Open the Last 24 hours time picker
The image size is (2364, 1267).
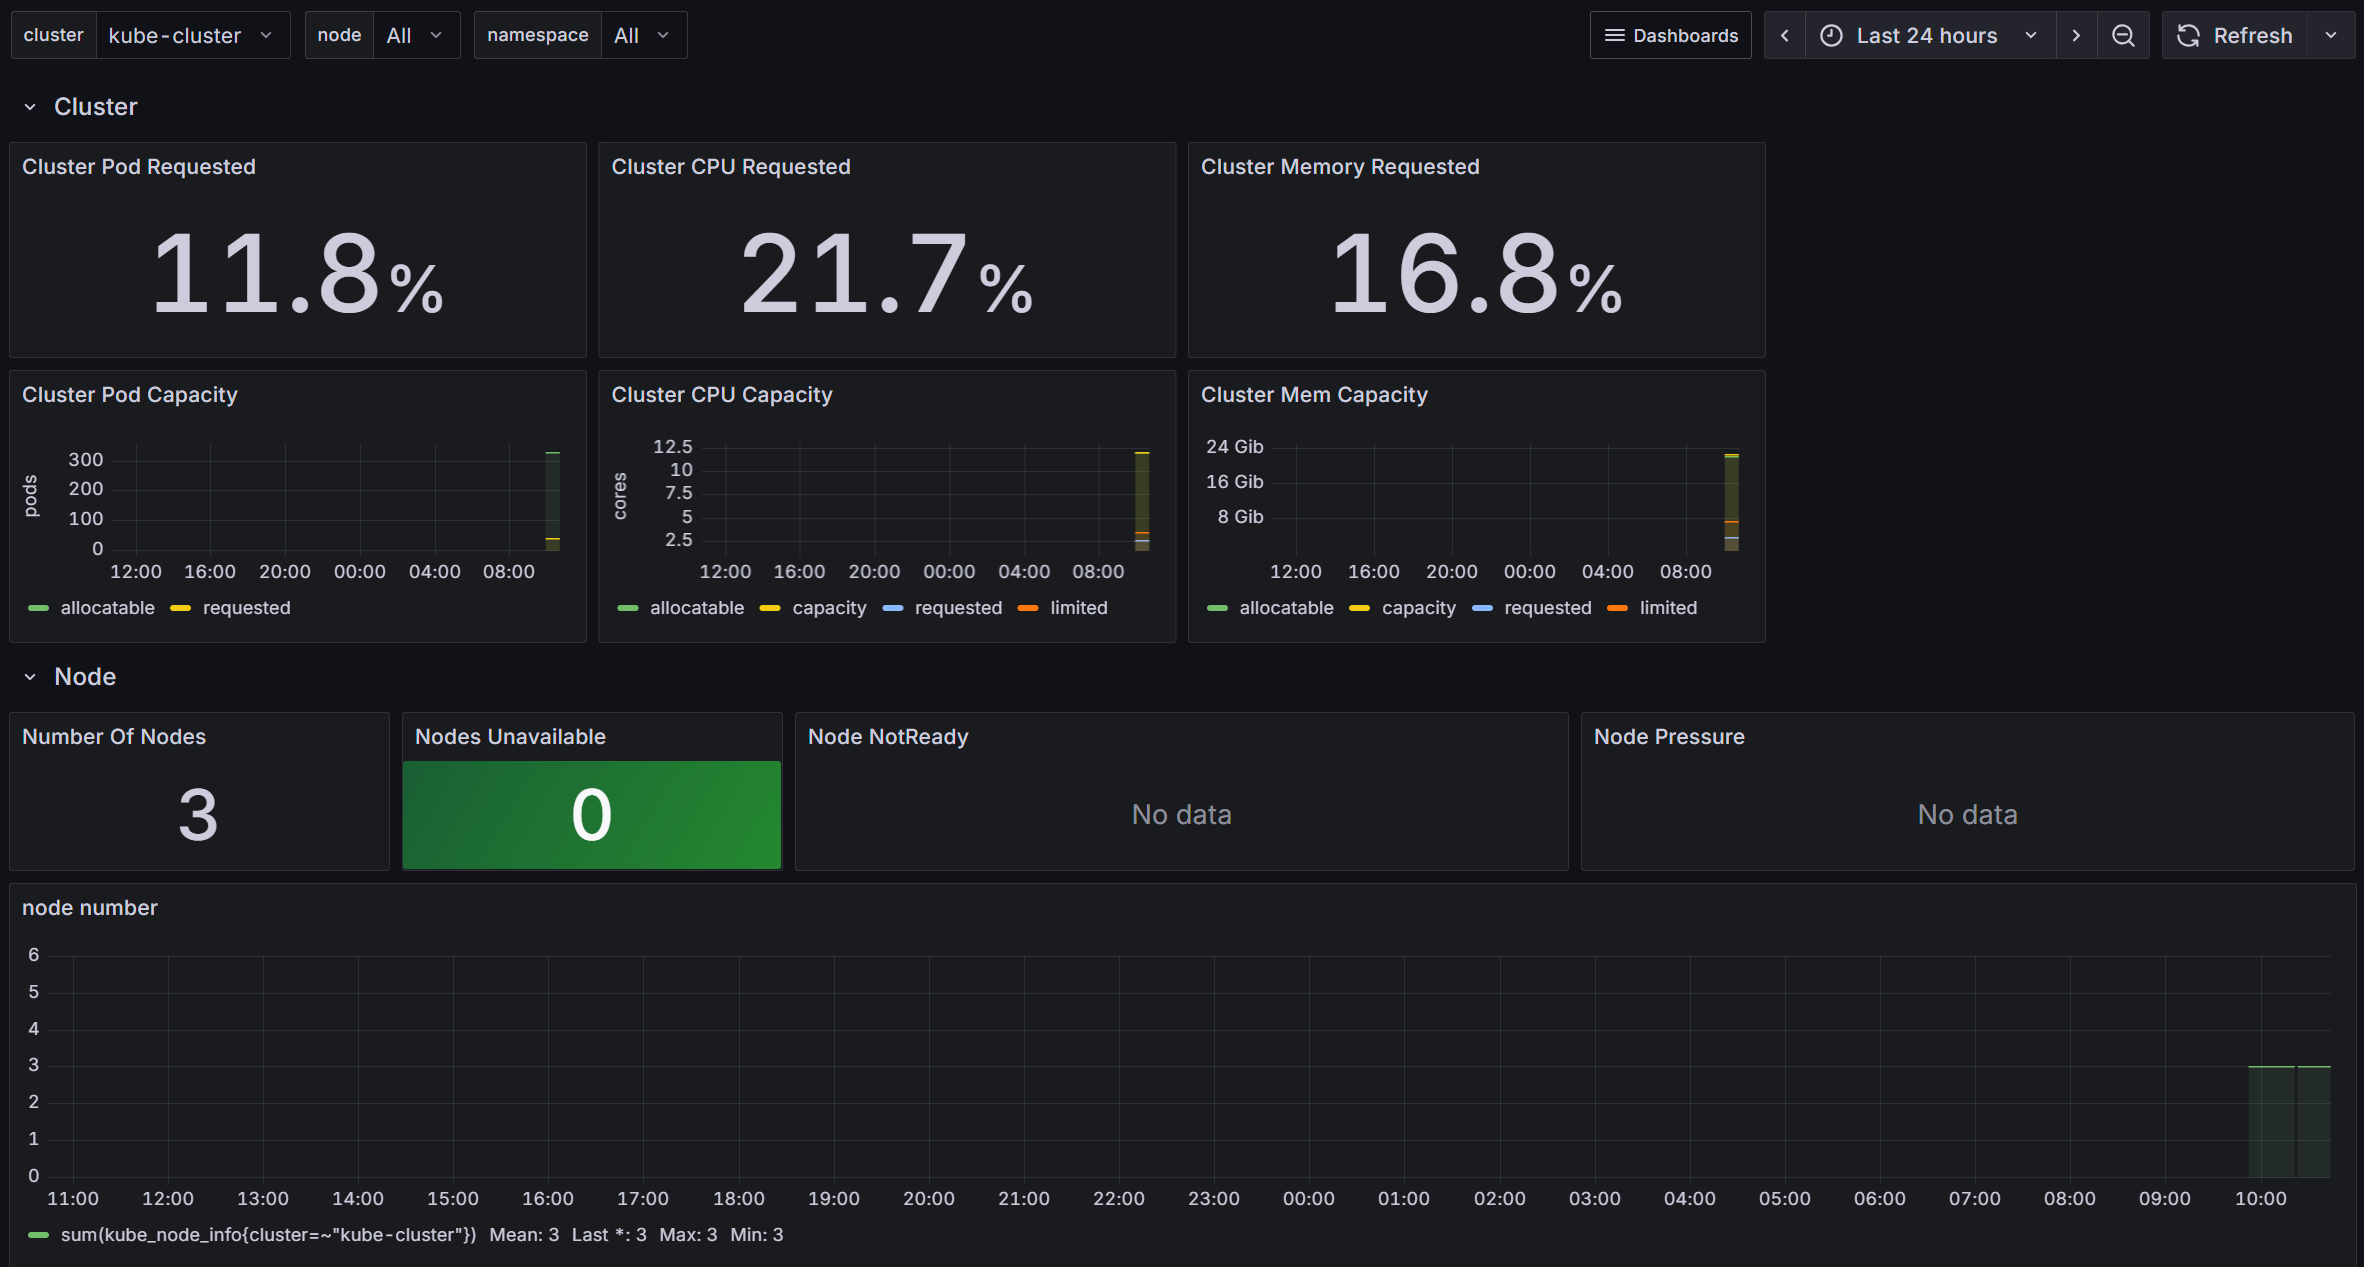(x=1928, y=36)
